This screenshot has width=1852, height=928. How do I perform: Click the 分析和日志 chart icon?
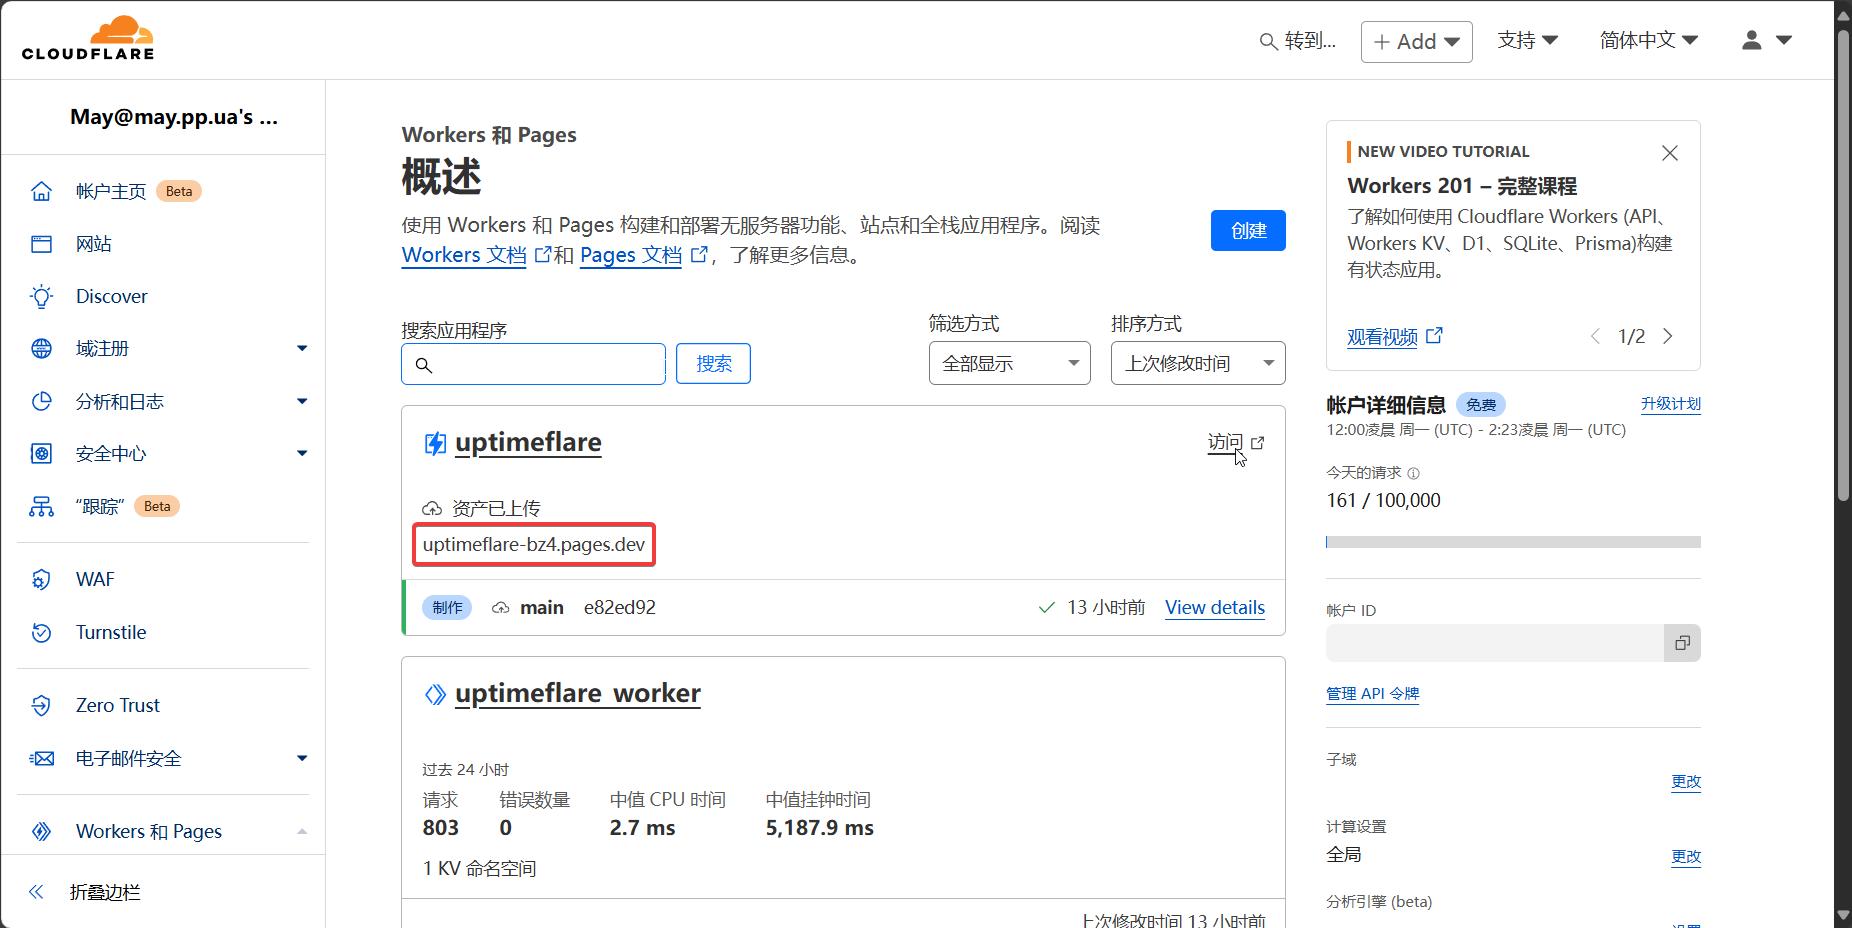(x=41, y=401)
